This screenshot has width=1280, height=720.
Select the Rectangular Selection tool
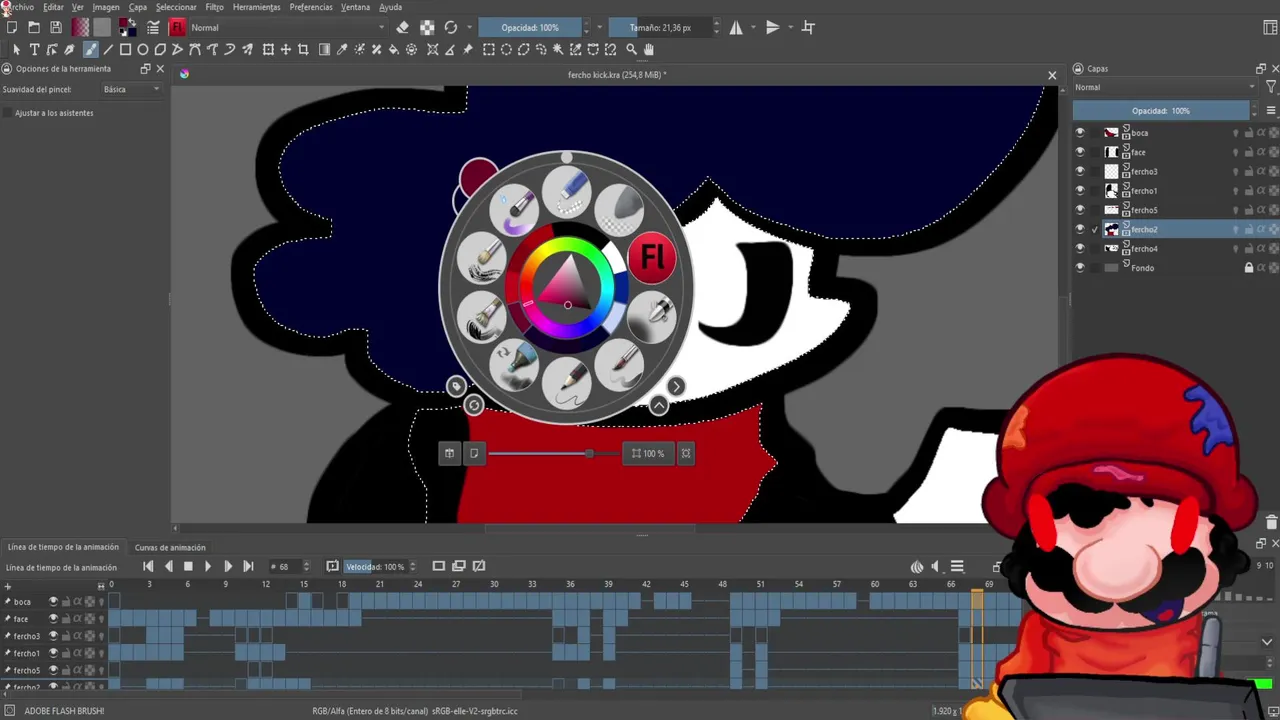(x=489, y=49)
